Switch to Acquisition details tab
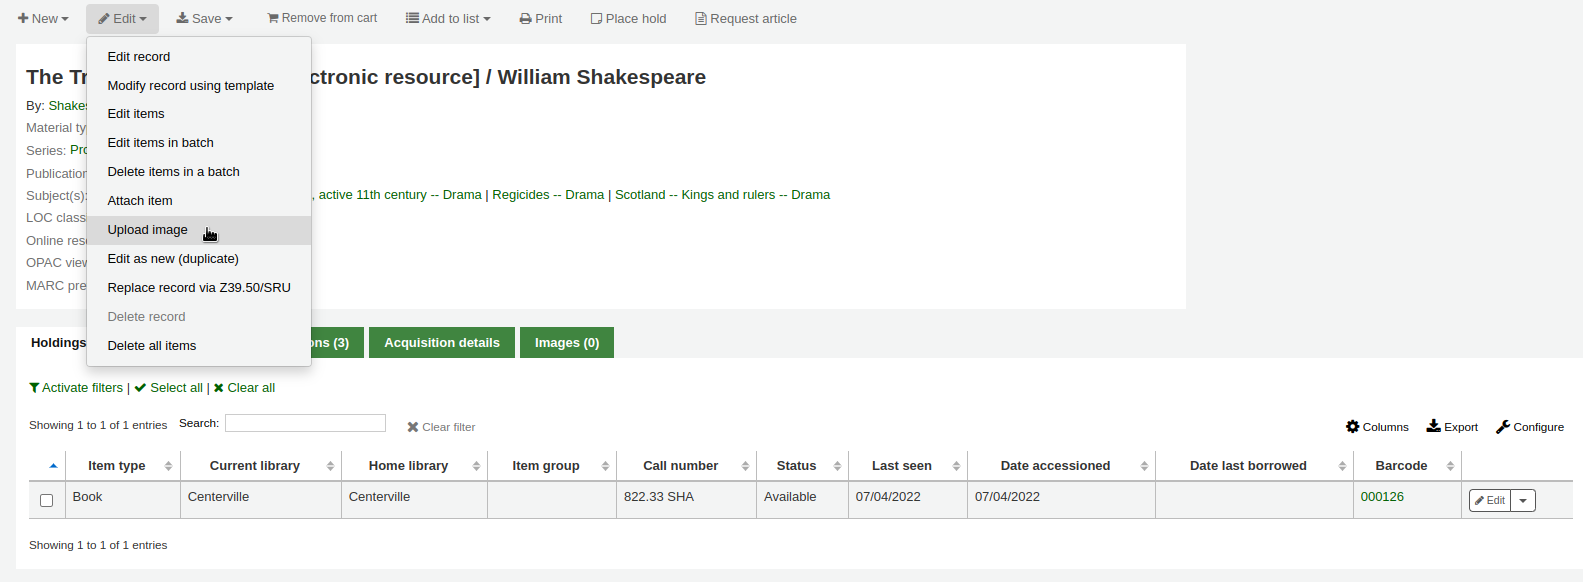Image resolution: width=1583 pixels, height=582 pixels. click(441, 343)
